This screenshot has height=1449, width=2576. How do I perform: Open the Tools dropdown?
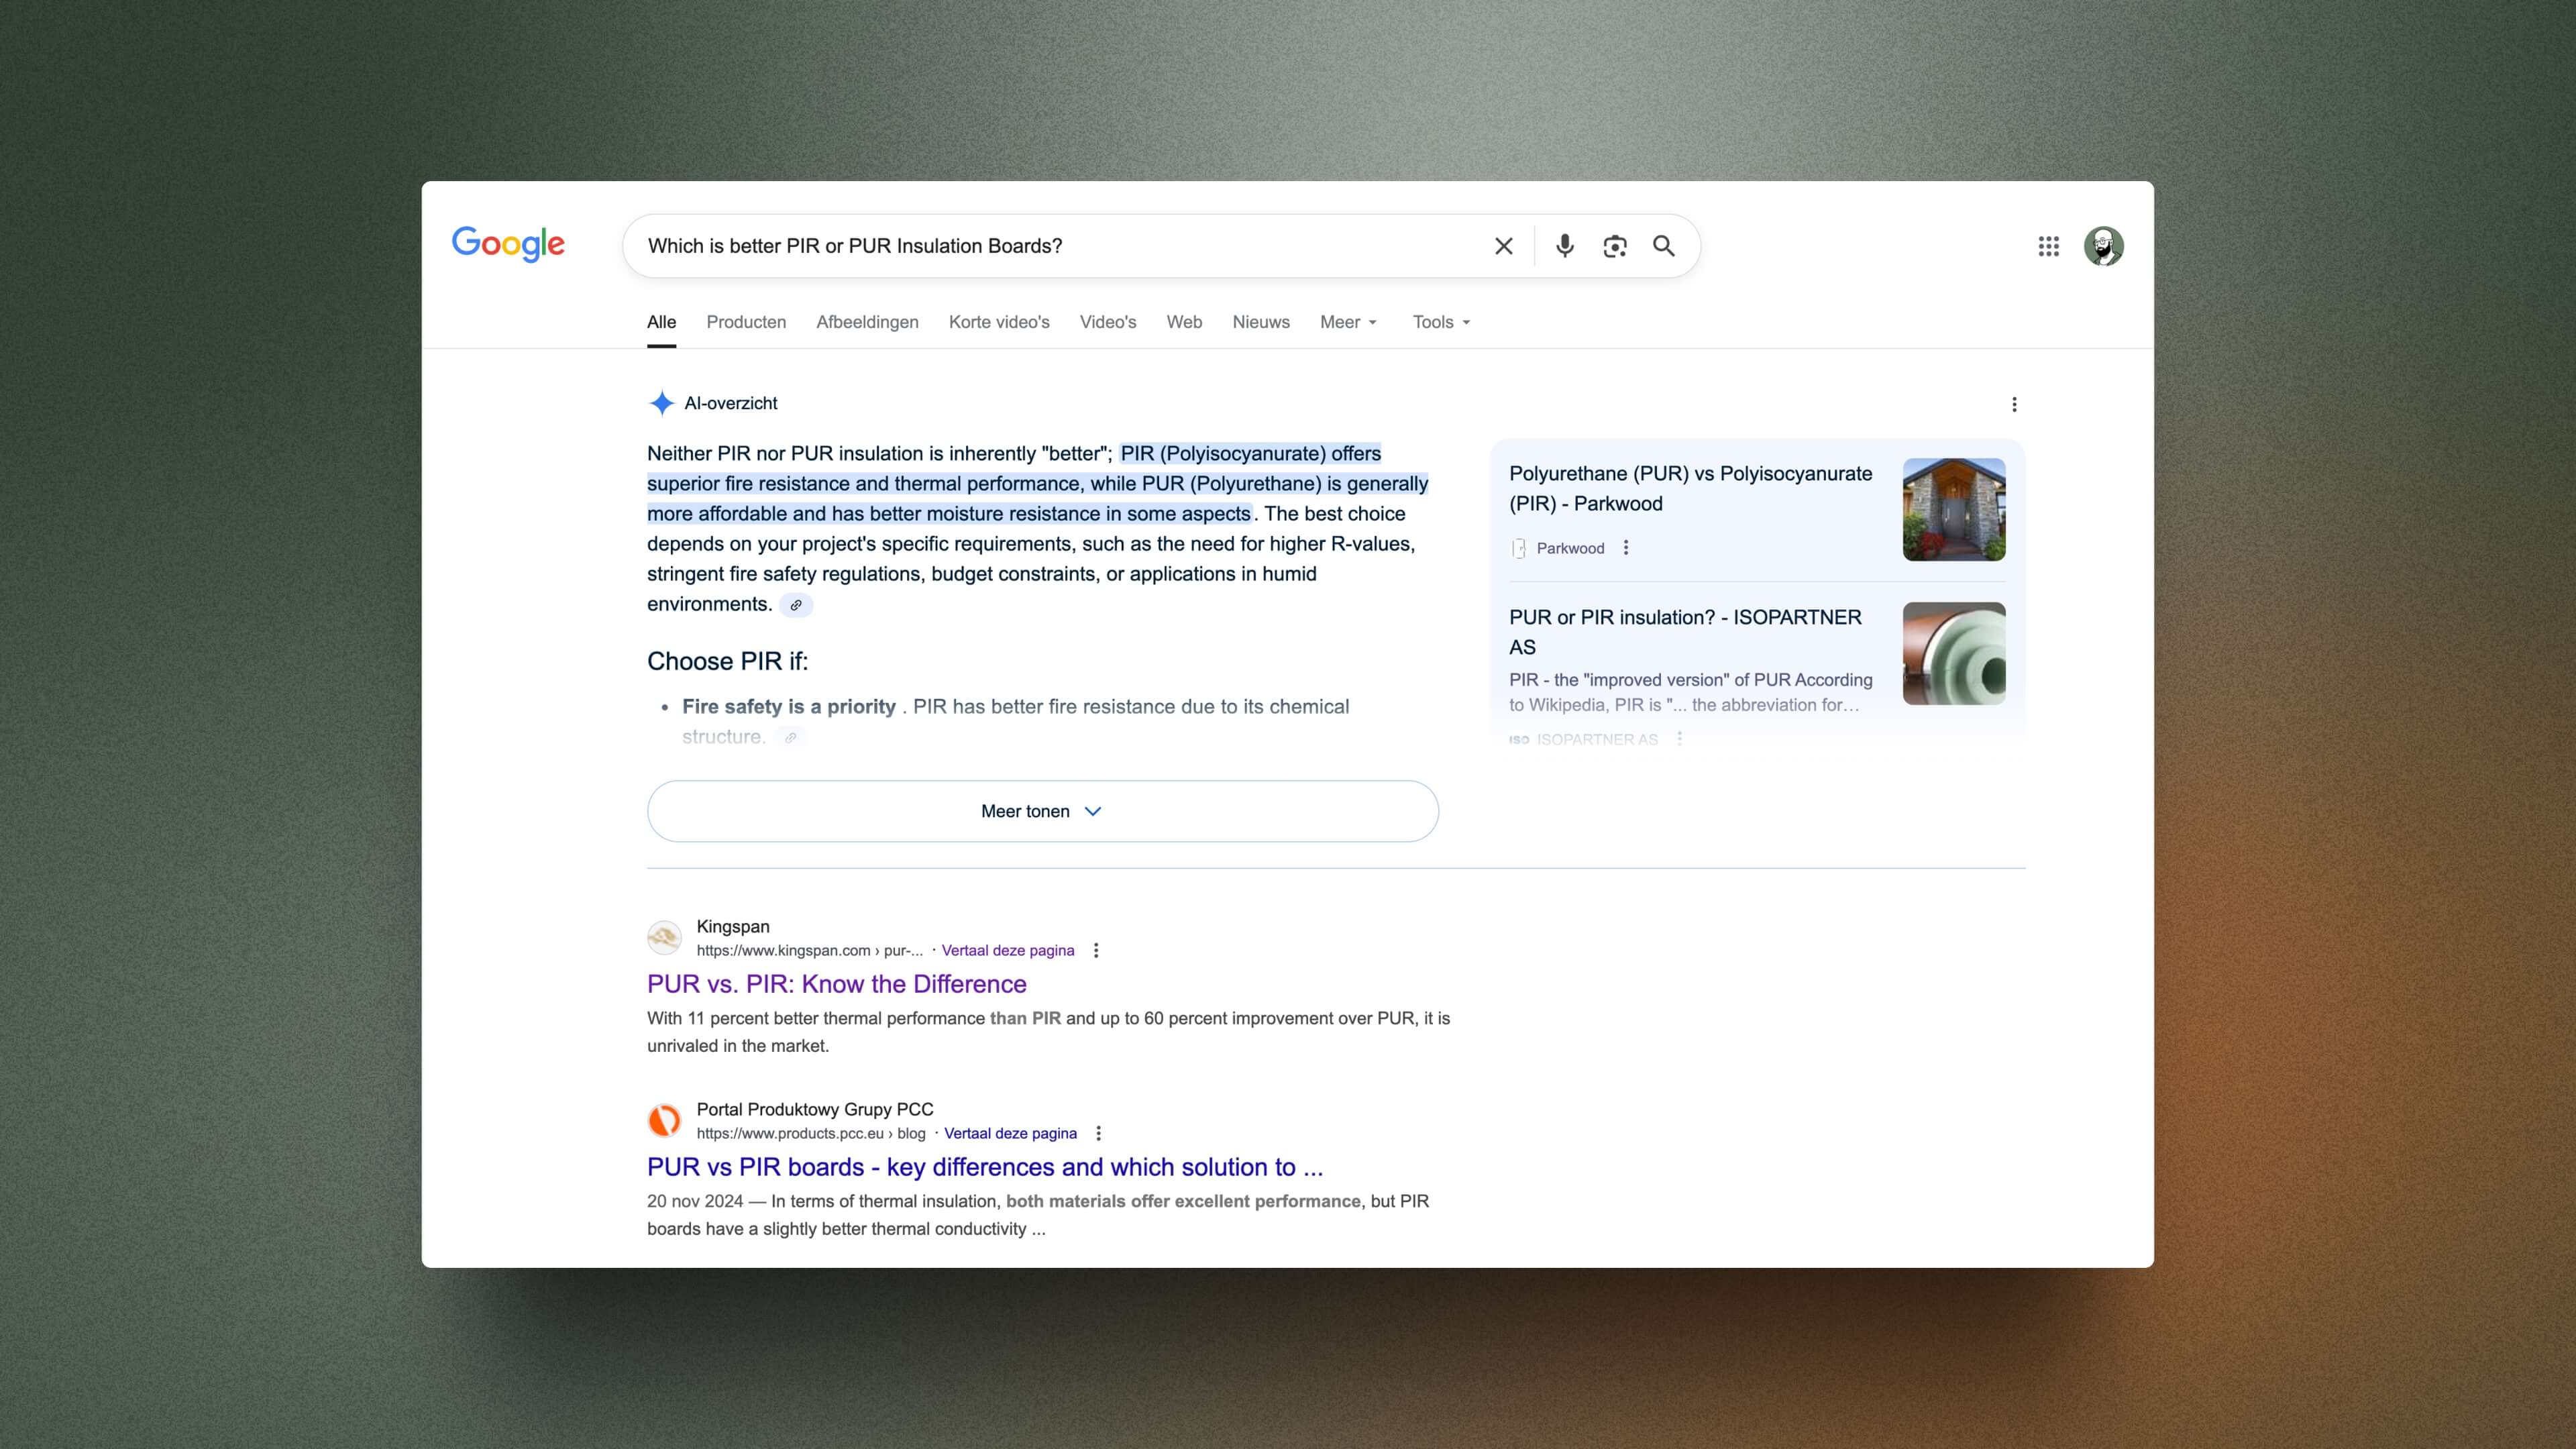tap(1441, 322)
